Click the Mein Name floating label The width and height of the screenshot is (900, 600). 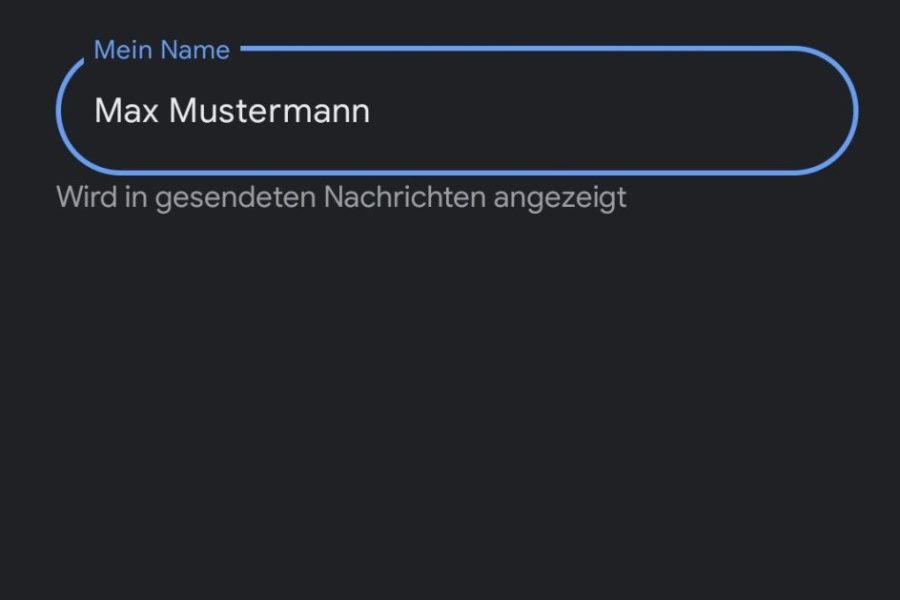point(162,50)
